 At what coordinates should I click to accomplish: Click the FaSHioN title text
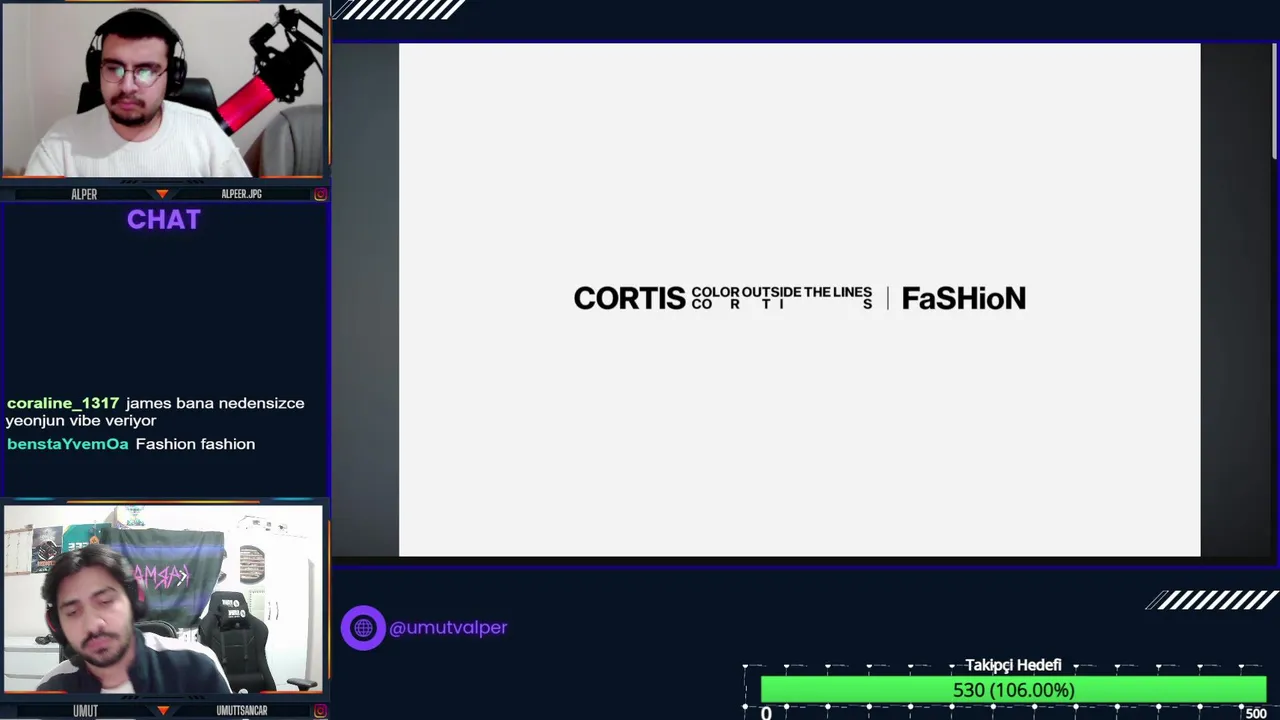(964, 298)
